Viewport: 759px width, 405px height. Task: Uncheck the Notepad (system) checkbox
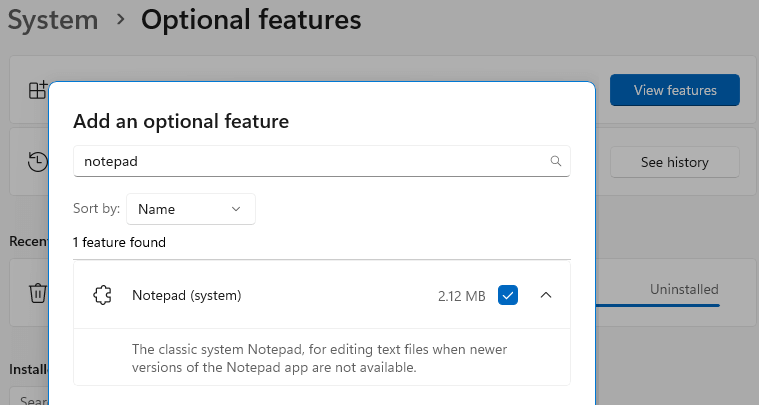pyautogui.click(x=508, y=295)
